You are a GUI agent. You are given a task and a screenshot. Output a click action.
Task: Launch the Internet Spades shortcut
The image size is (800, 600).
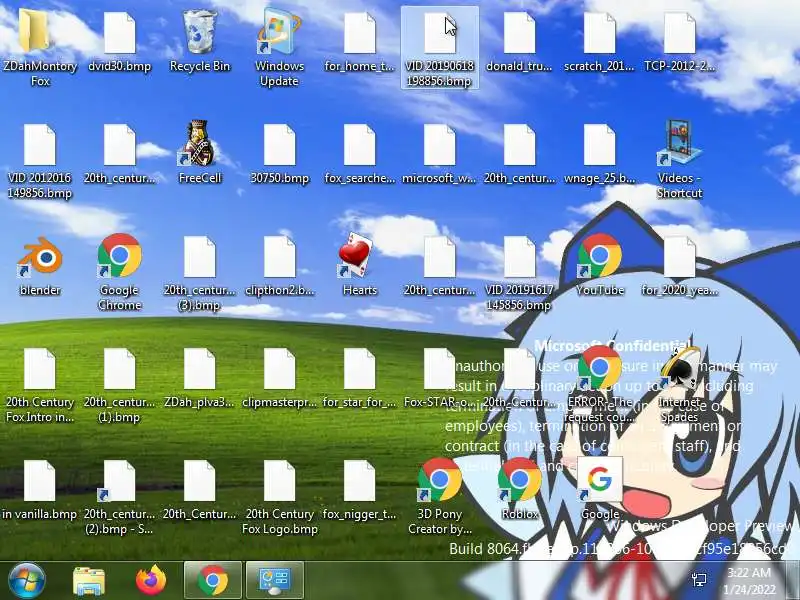(x=679, y=384)
